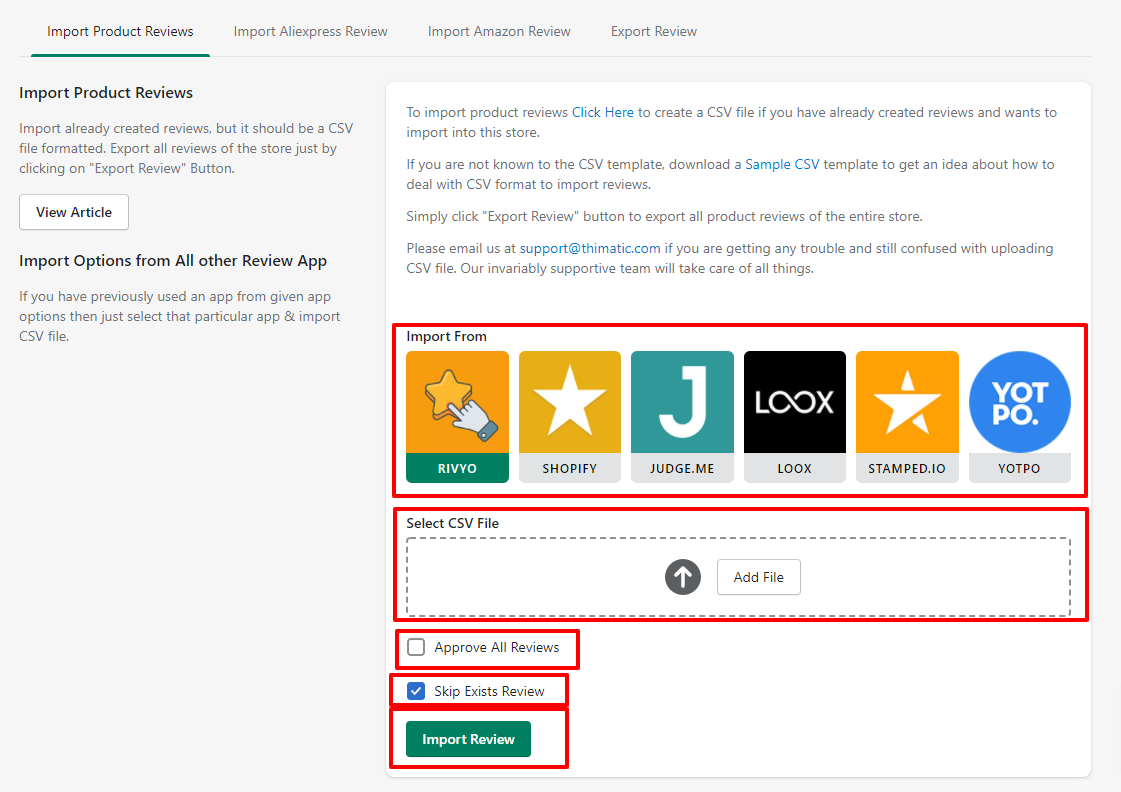Choose Stamped.io as the import source
The height and width of the screenshot is (792, 1121).
[x=907, y=417]
